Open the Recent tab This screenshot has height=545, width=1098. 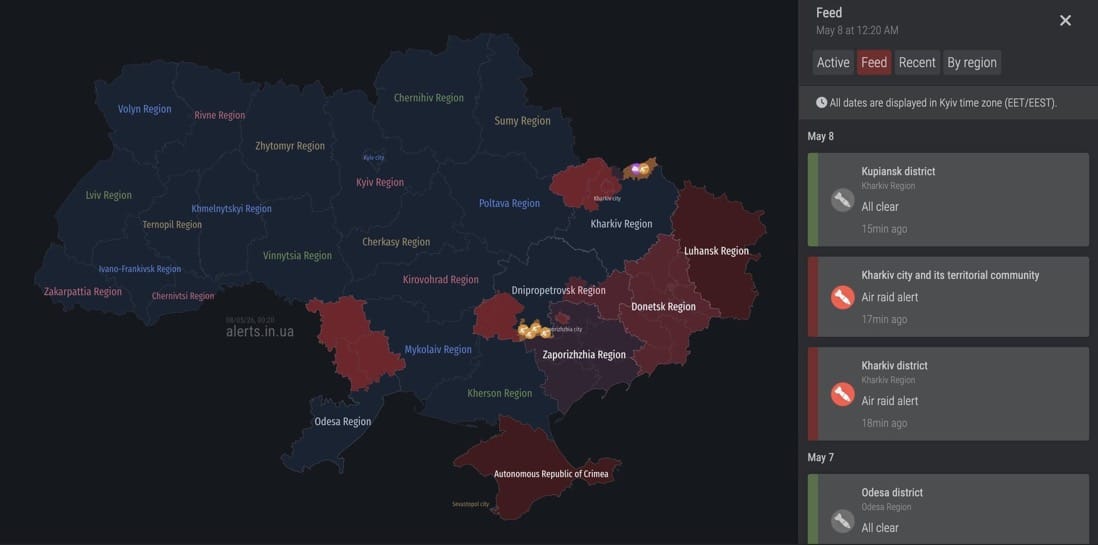coord(917,62)
